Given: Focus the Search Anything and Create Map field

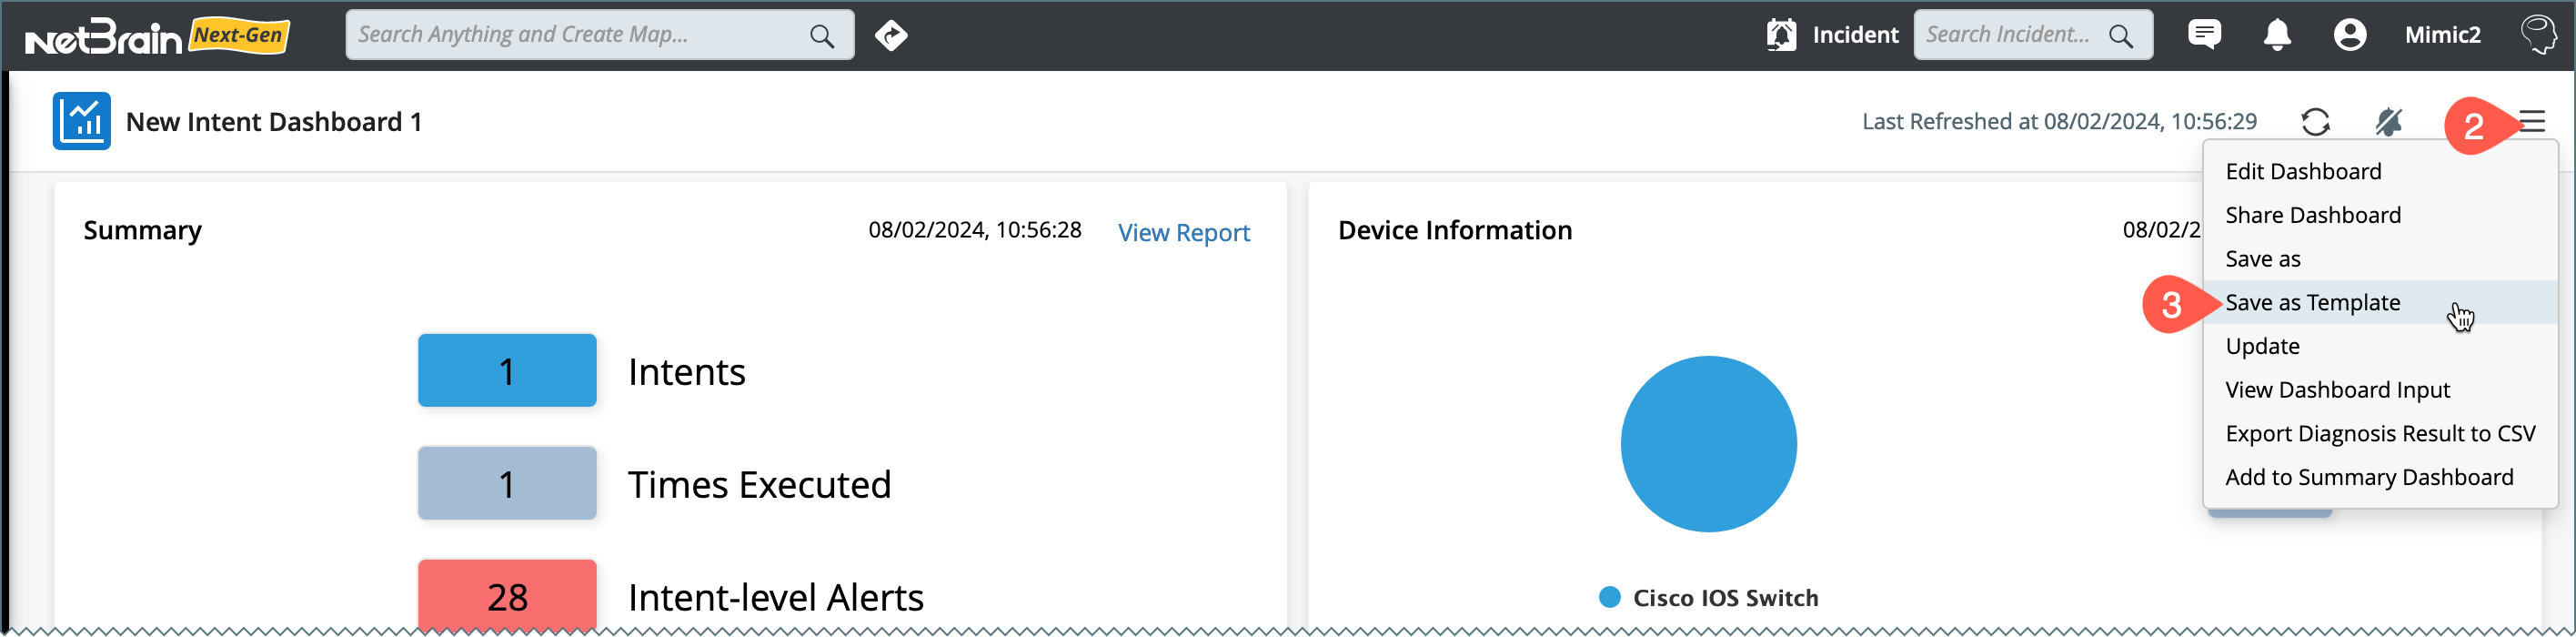Looking at the screenshot, I should point(575,35).
